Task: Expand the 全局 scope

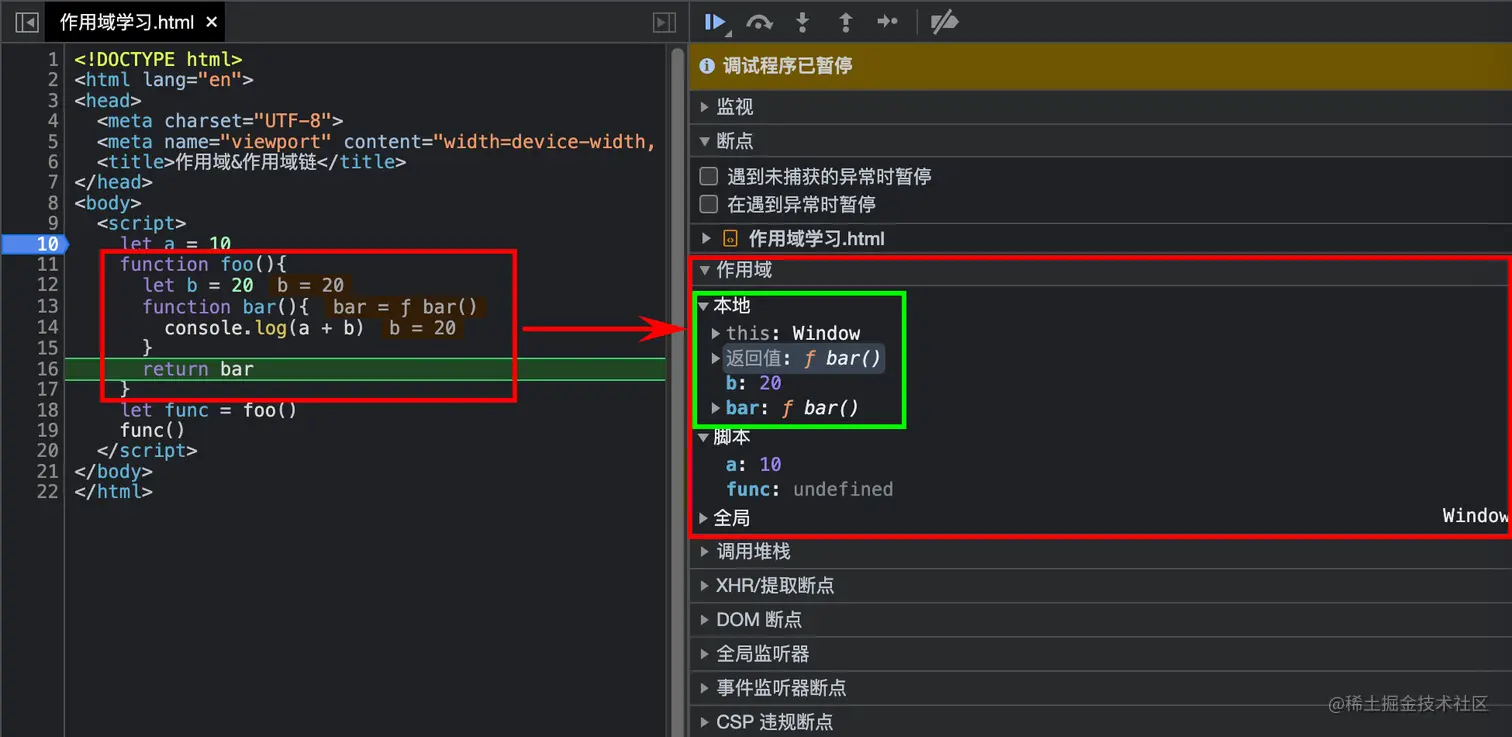Action: (x=704, y=518)
